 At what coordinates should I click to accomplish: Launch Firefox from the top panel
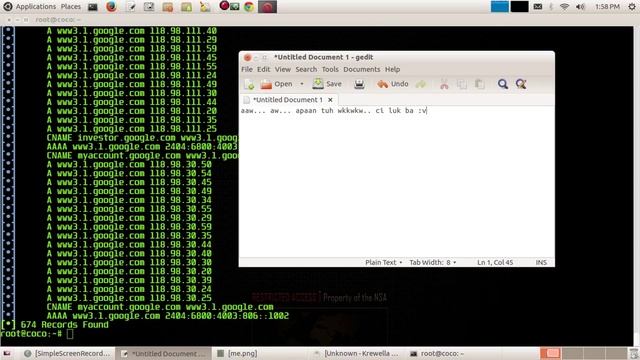click(111, 7)
